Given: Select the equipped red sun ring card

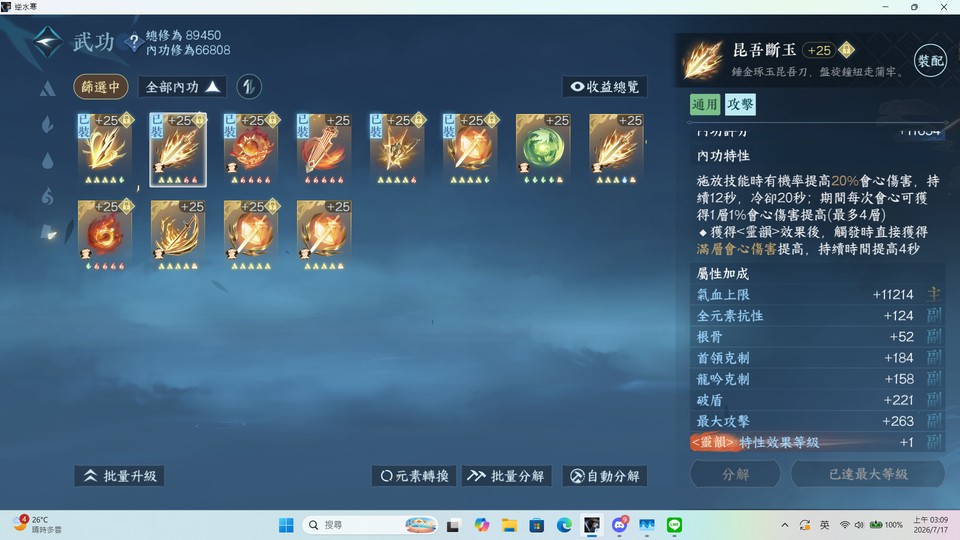Looking at the screenshot, I should 251,149.
